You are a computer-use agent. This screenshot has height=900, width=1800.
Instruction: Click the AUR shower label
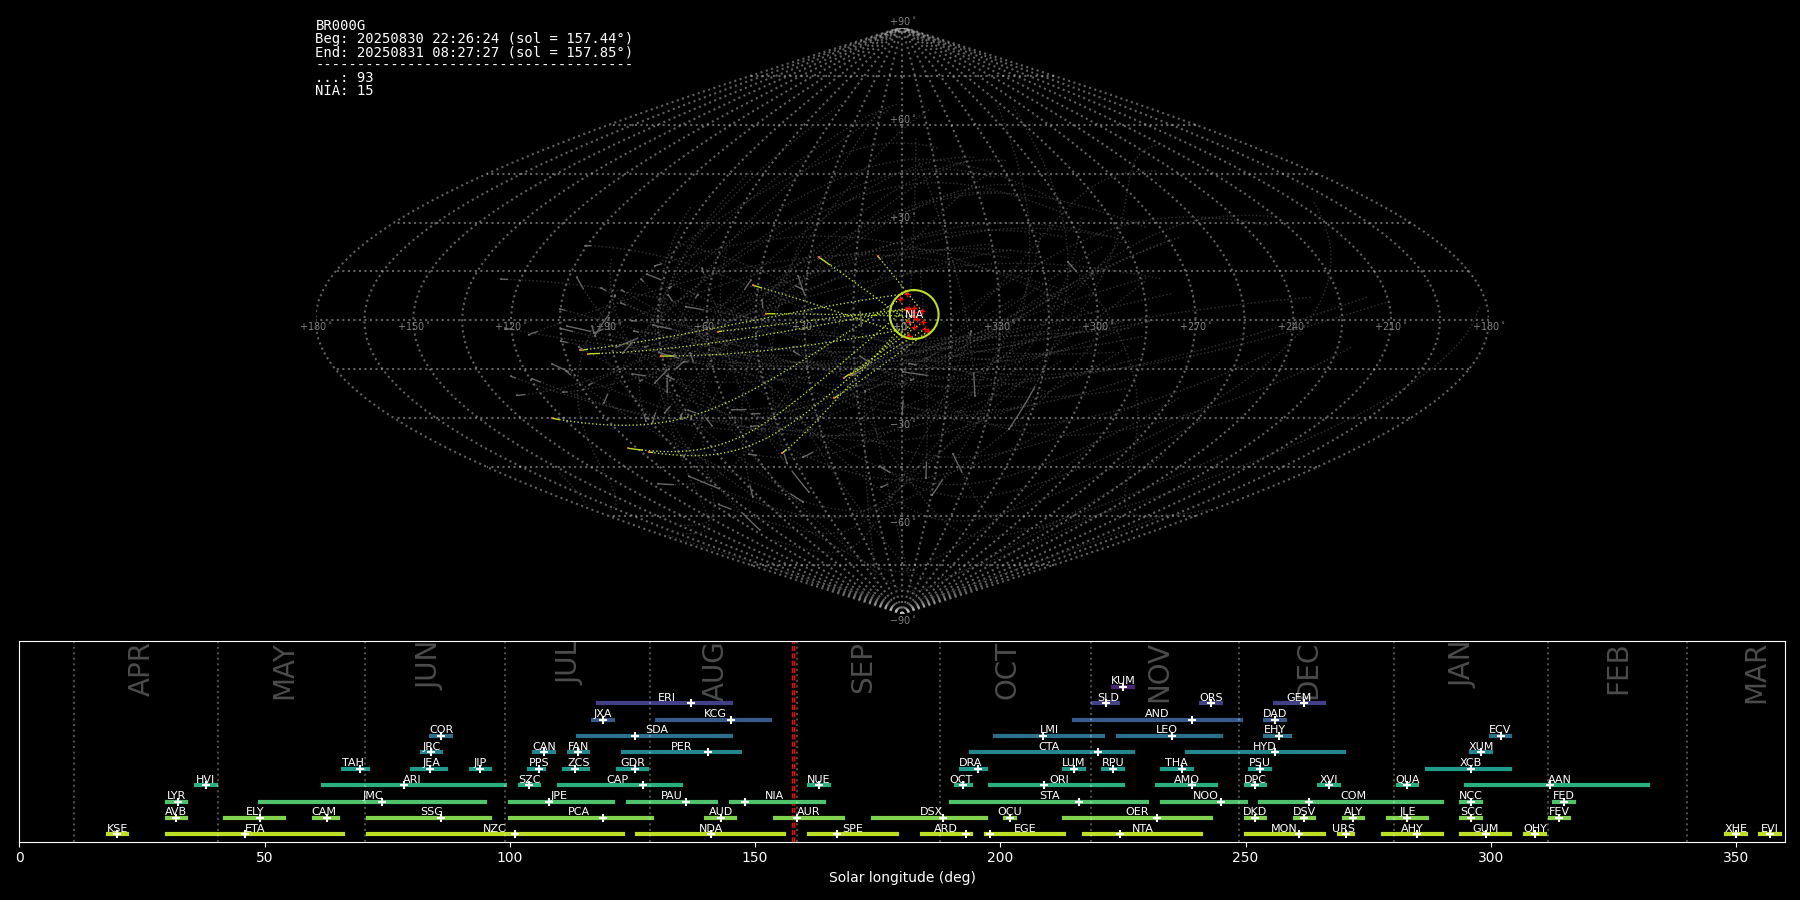coord(808,812)
